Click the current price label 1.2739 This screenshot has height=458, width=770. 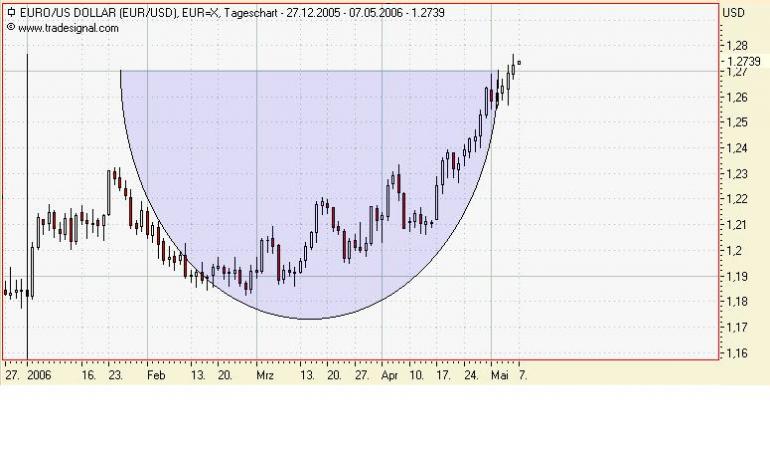(743, 61)
